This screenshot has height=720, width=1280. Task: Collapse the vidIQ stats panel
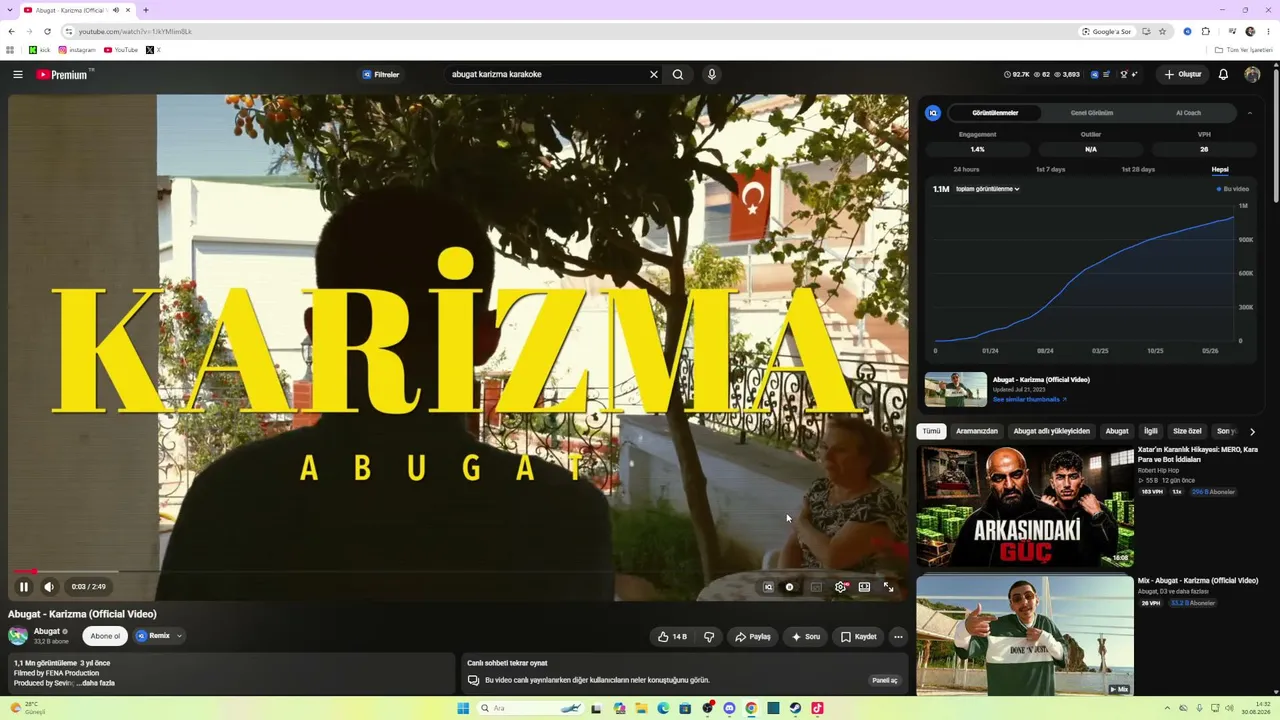point(1250,113)
